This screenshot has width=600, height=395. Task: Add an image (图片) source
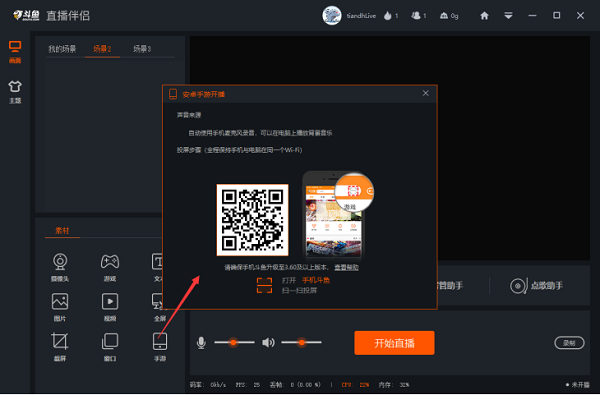pos(60,307)
